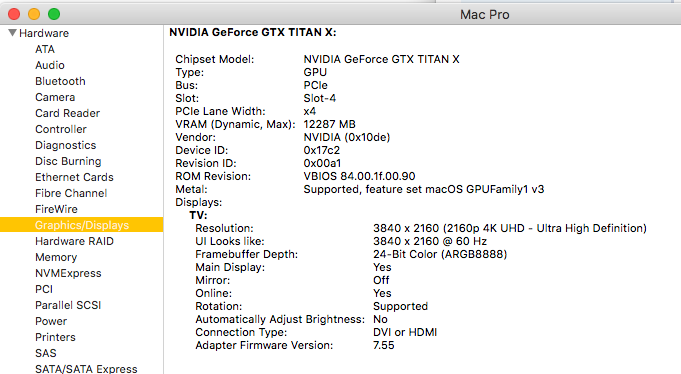The height and width of the screenshot is (374, 681).
Task: Open the Disc Burning section
Action: [68, 161]
